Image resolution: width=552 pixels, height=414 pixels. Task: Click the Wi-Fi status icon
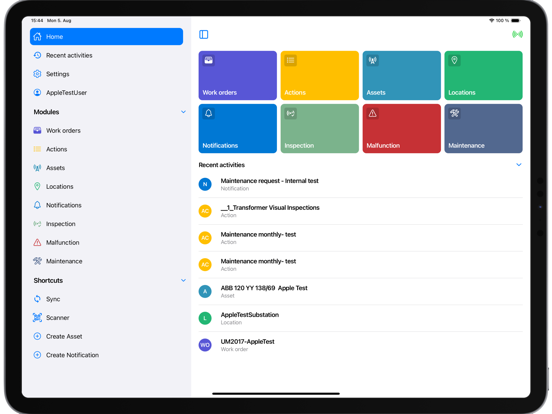pyautogui.click(x=491, y=20)
